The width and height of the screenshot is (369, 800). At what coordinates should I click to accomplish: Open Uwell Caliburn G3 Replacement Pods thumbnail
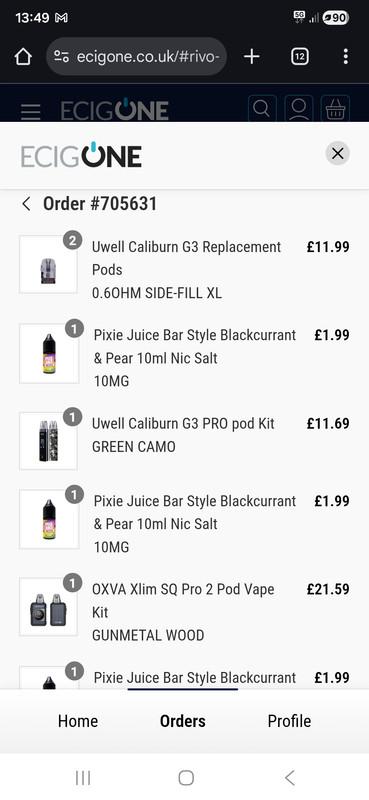48,264
